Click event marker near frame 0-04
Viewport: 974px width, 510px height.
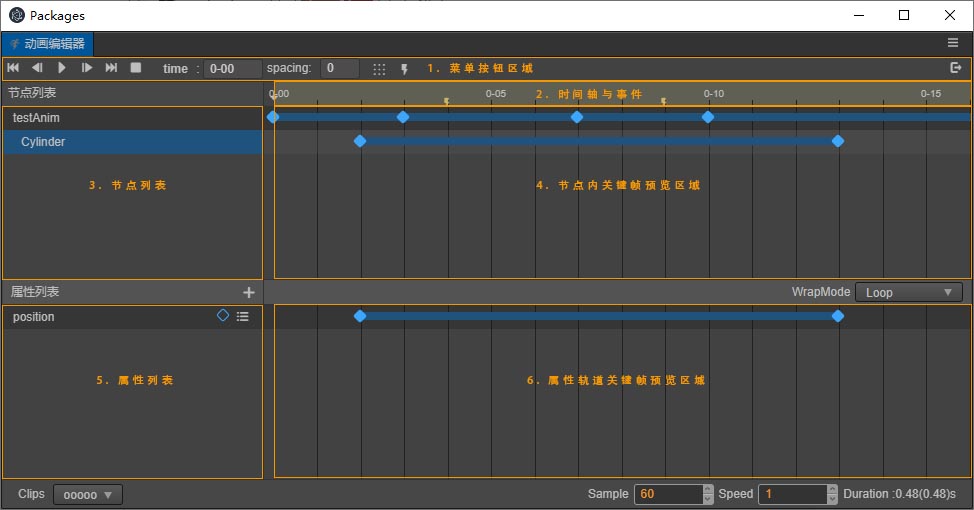[x=447, y=101]
